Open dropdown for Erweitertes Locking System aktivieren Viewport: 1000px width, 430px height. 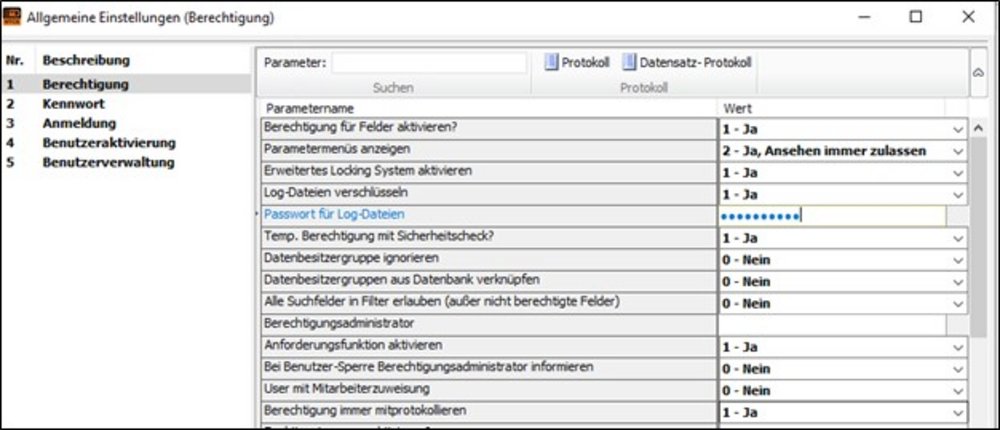tap(957, 172)
